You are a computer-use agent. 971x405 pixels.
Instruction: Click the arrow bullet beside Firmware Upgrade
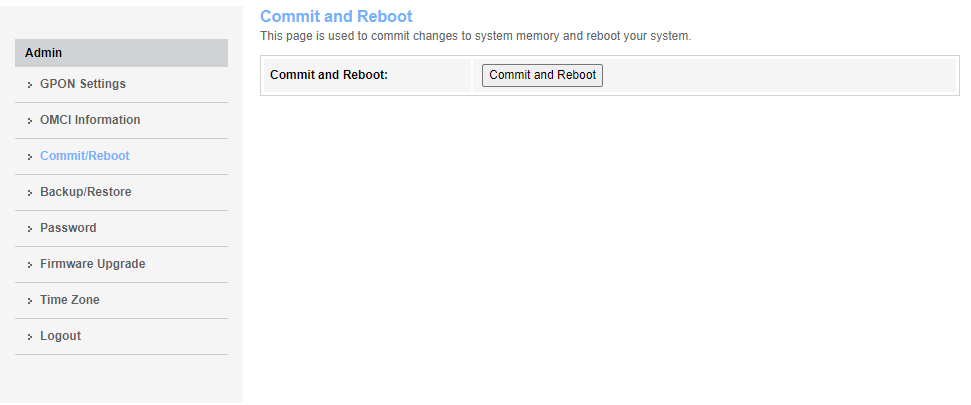pyautogui.click(x=31, y=265)
